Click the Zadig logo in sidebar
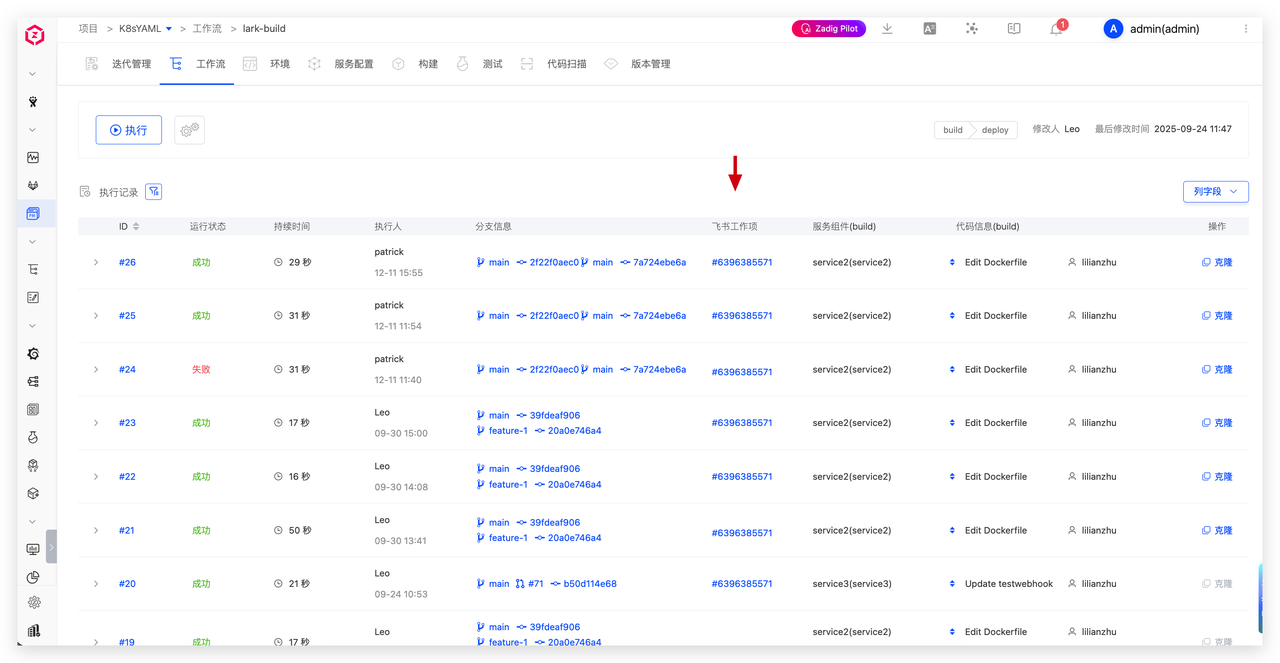The height and width of the screenshot is (663, 1280). point(35,36)
